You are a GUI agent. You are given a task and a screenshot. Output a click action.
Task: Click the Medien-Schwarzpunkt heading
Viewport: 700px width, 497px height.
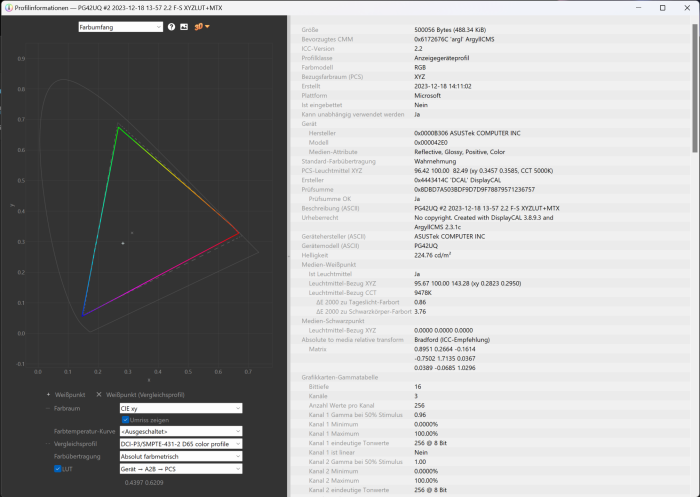(x=333, y=321)
